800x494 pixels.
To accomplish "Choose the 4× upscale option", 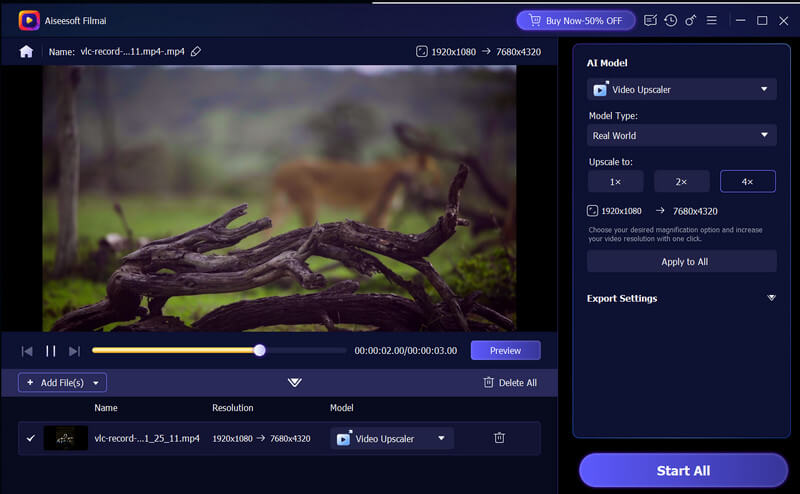I will pos(748,181).
